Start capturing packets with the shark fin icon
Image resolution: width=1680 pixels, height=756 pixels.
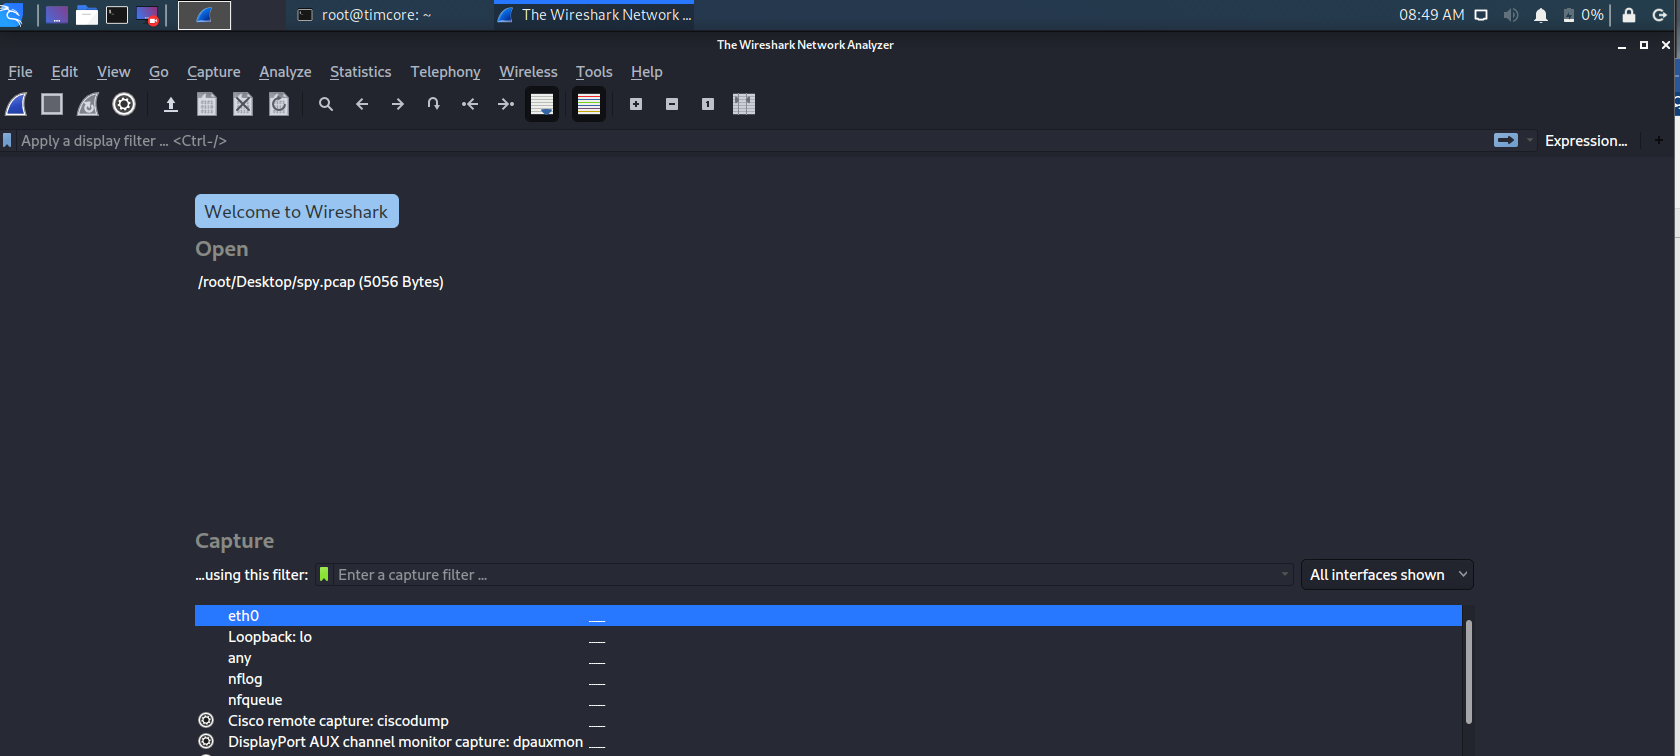pos(17,104)
